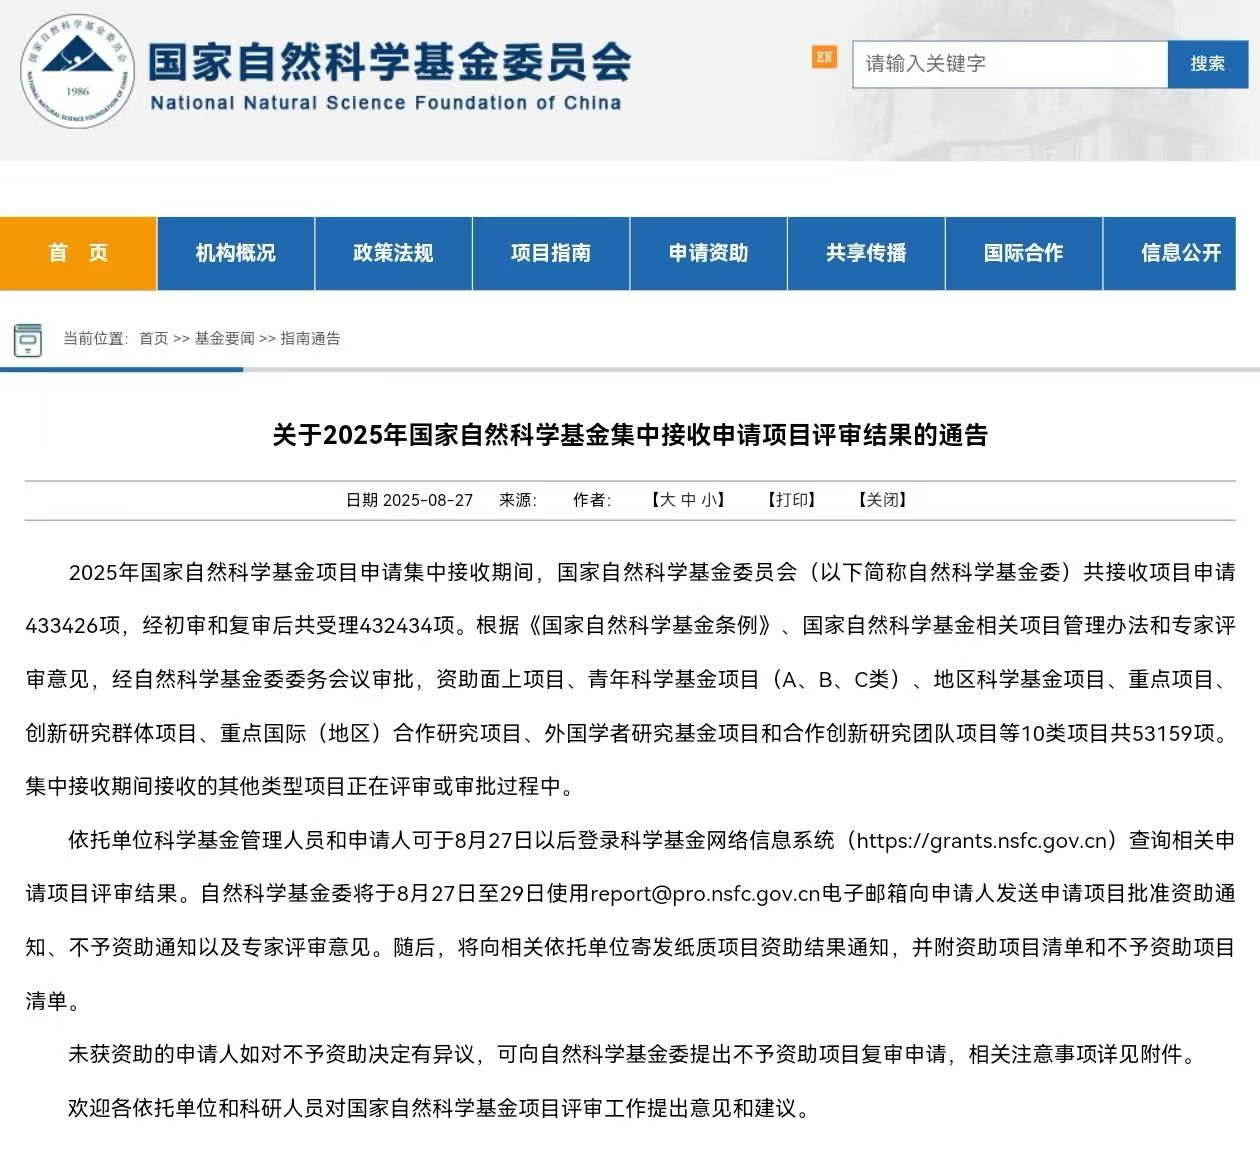The image size is (1260, 1166).
Task: Click the keyword search input field
Action: [x=1009, y=64]
